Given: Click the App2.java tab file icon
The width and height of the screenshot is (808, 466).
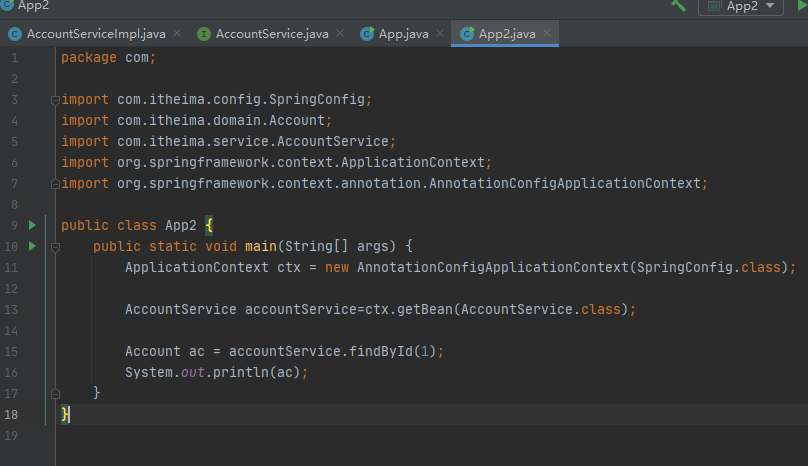Looking at the screenshot, I should click(467, 34).
